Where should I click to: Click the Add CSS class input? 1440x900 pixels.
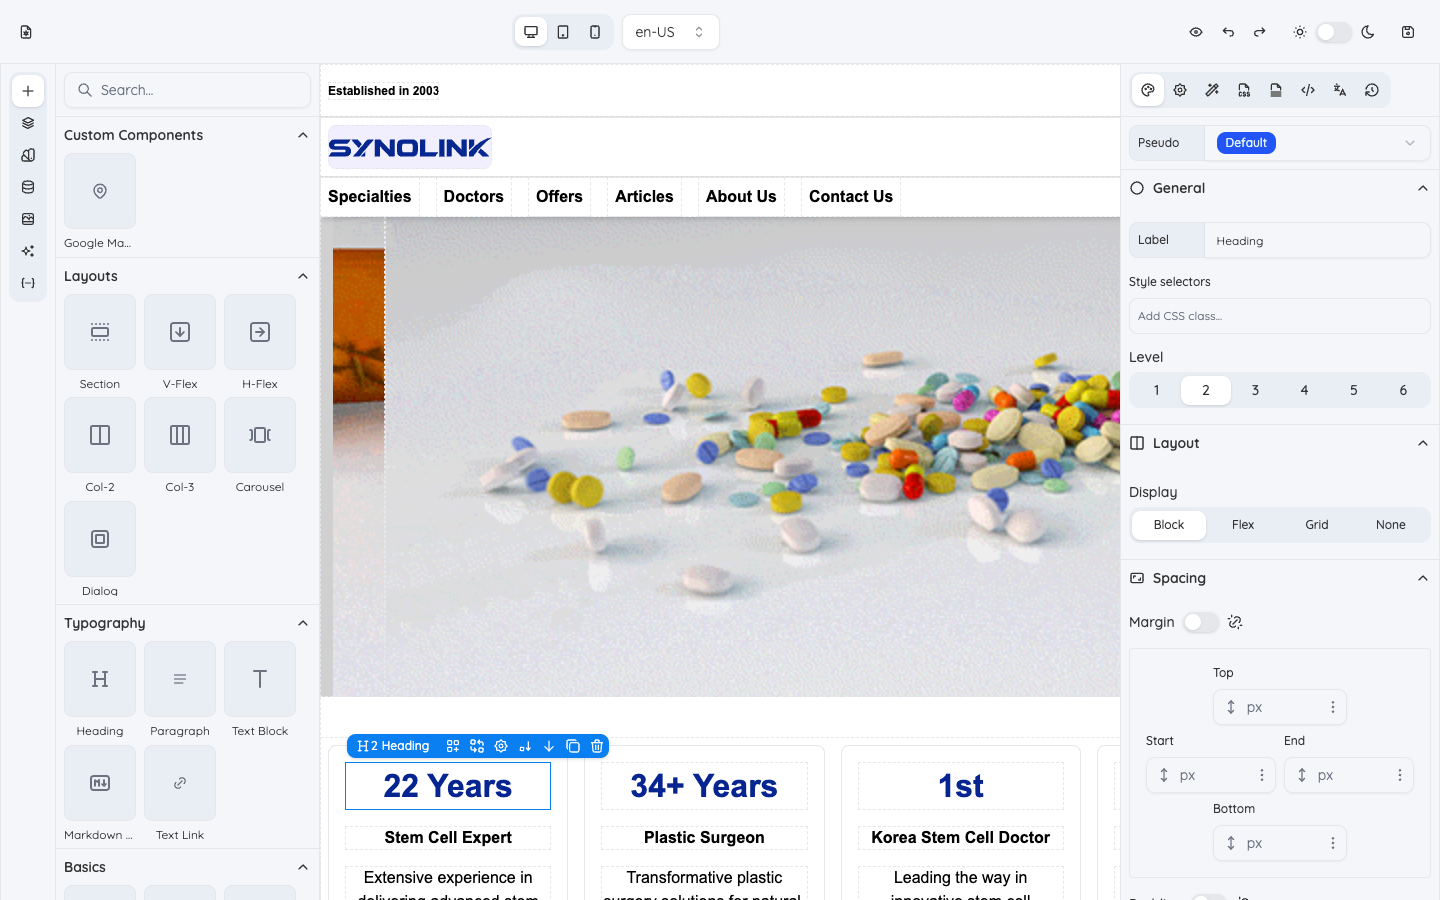point(1280,316)
